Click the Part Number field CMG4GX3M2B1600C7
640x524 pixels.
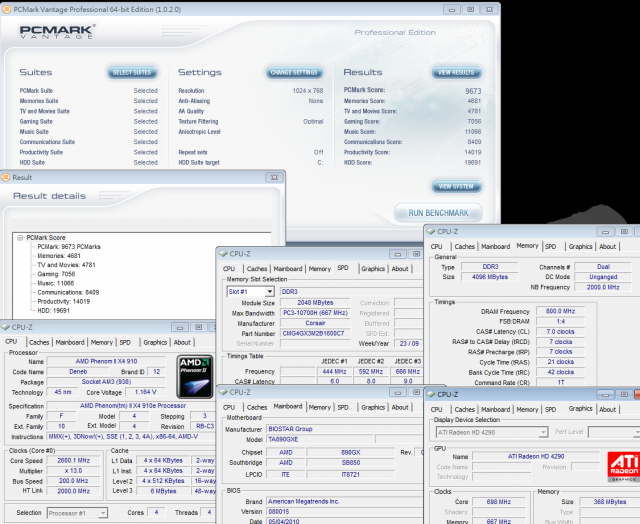tap(315, 333)
